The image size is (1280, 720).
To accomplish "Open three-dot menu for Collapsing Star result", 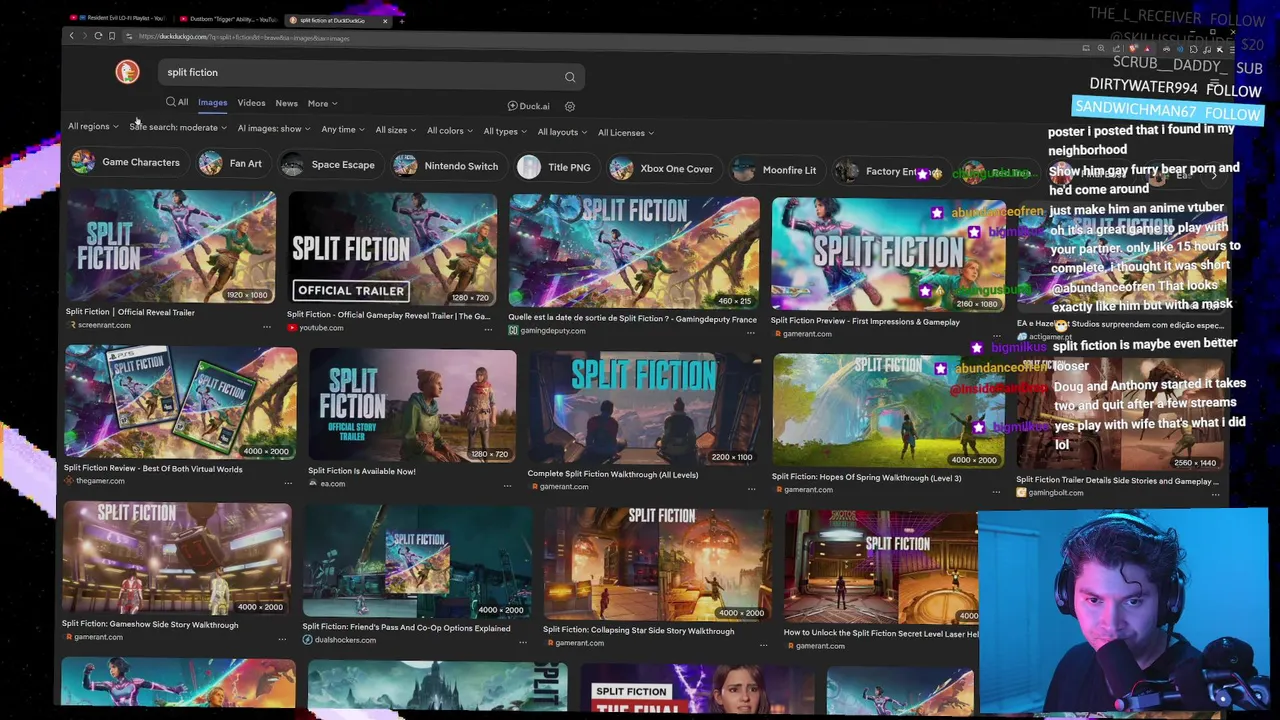I will tap(763, 645).
